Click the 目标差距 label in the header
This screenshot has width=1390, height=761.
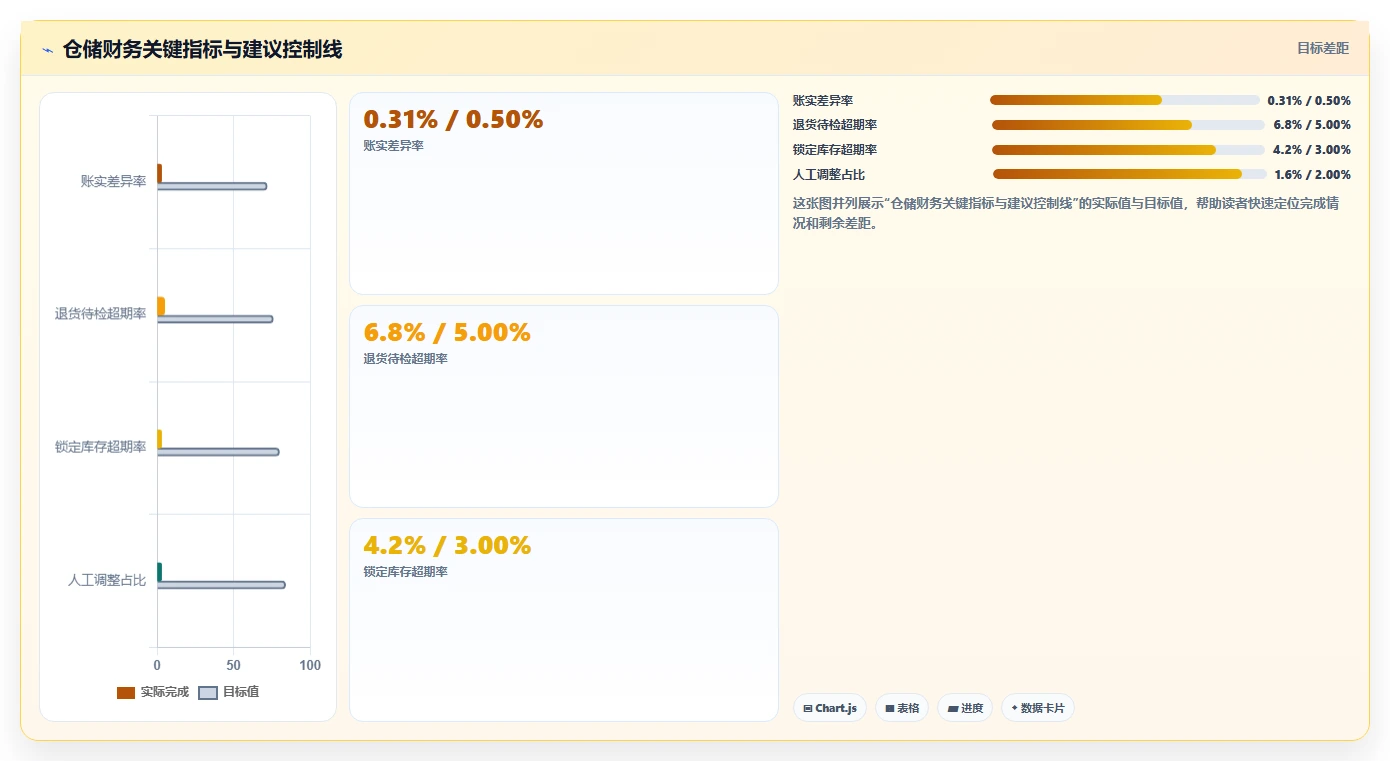(x=1323, y=48)
